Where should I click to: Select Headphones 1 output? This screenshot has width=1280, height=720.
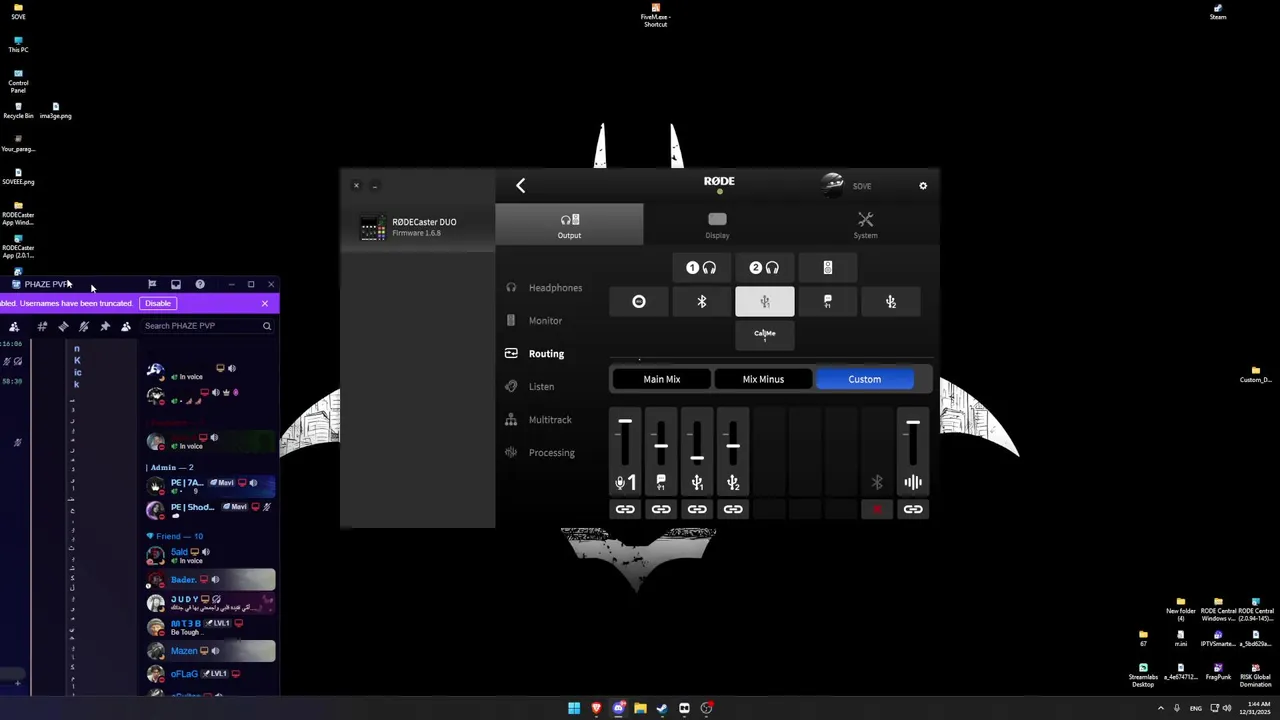click(701, 268)
